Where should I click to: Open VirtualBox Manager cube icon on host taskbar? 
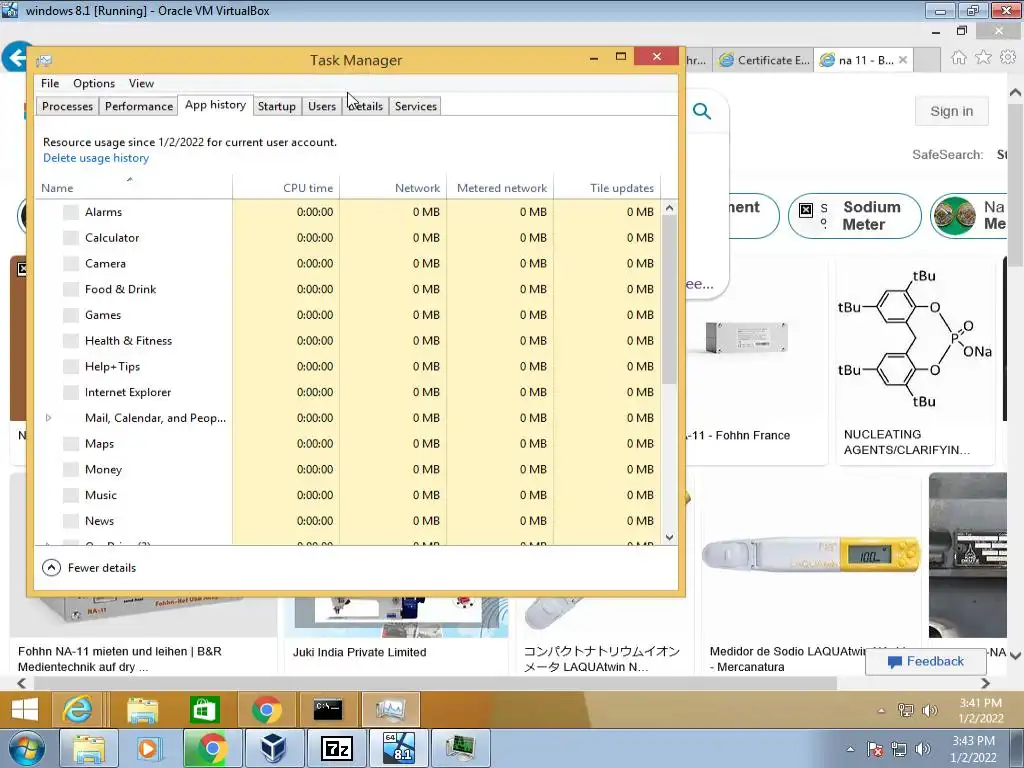pos(274,748)
